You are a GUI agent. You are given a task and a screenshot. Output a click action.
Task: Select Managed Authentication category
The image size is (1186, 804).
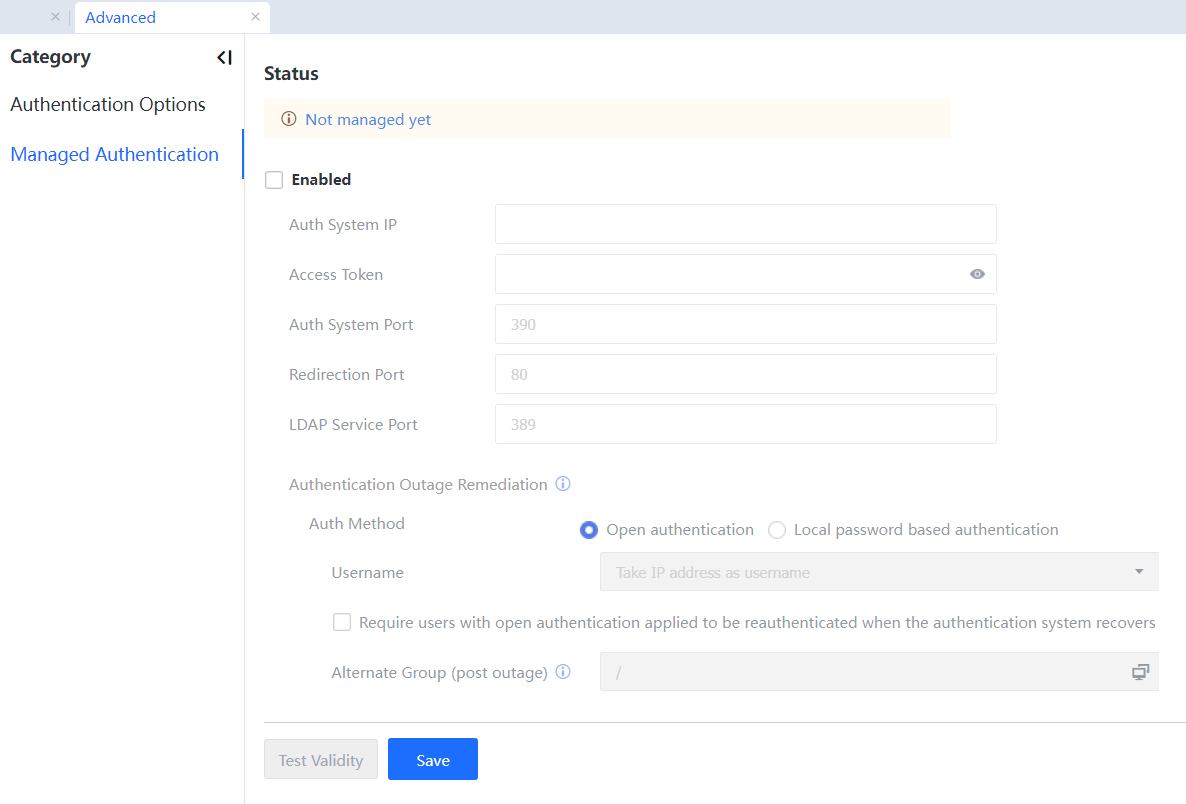(114, 155)
